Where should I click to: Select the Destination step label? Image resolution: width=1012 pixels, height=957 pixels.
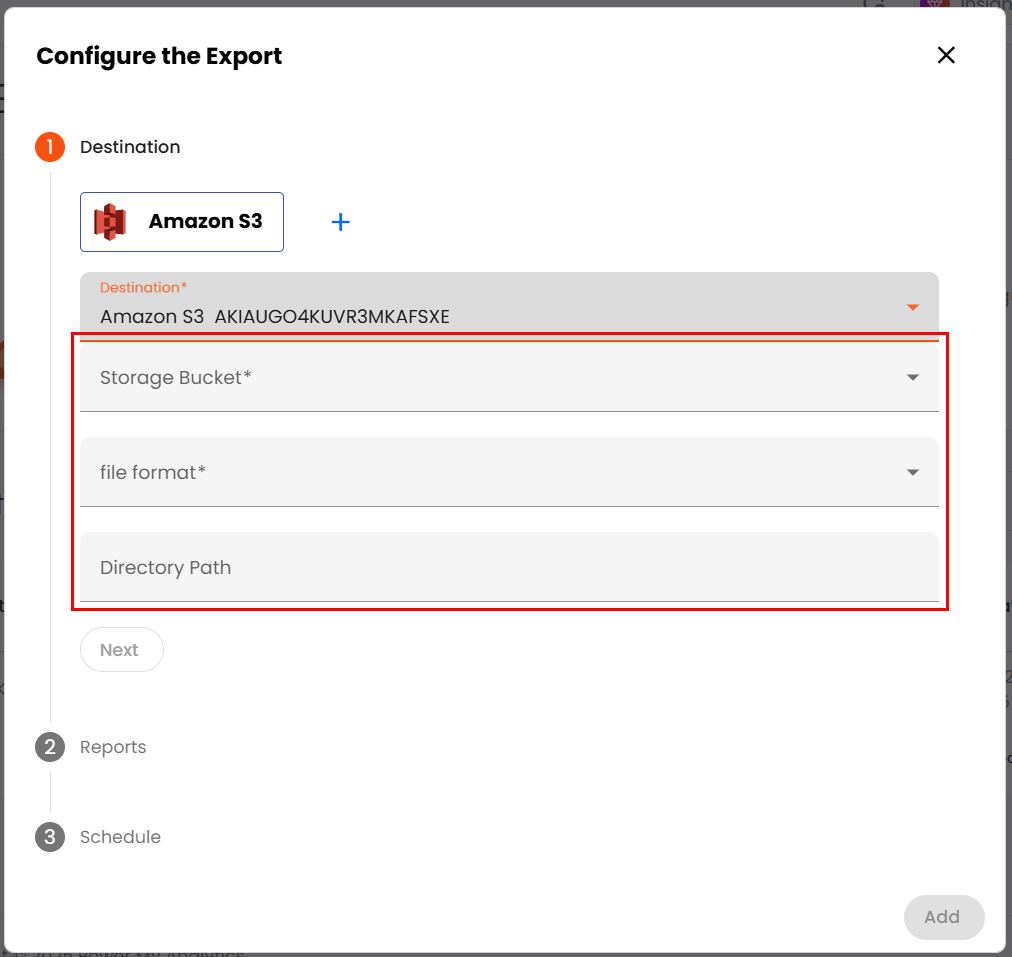point(130,147)
